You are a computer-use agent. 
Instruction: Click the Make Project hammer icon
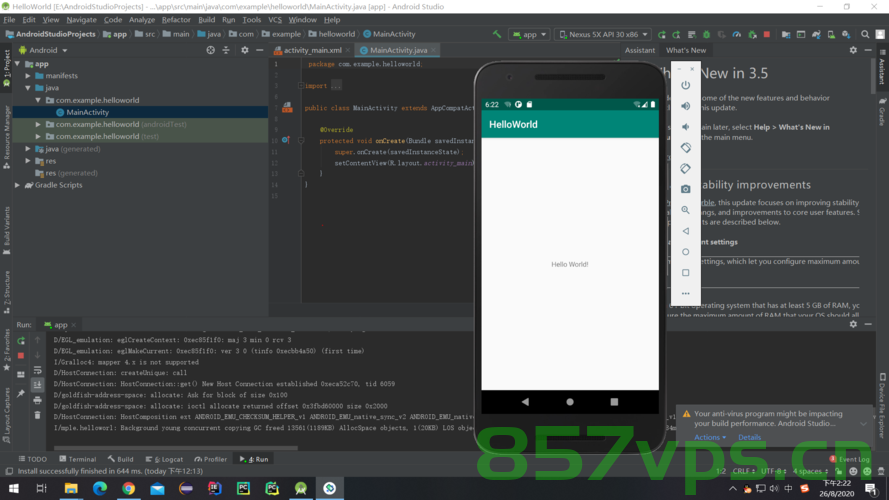[x=497, y=35]
